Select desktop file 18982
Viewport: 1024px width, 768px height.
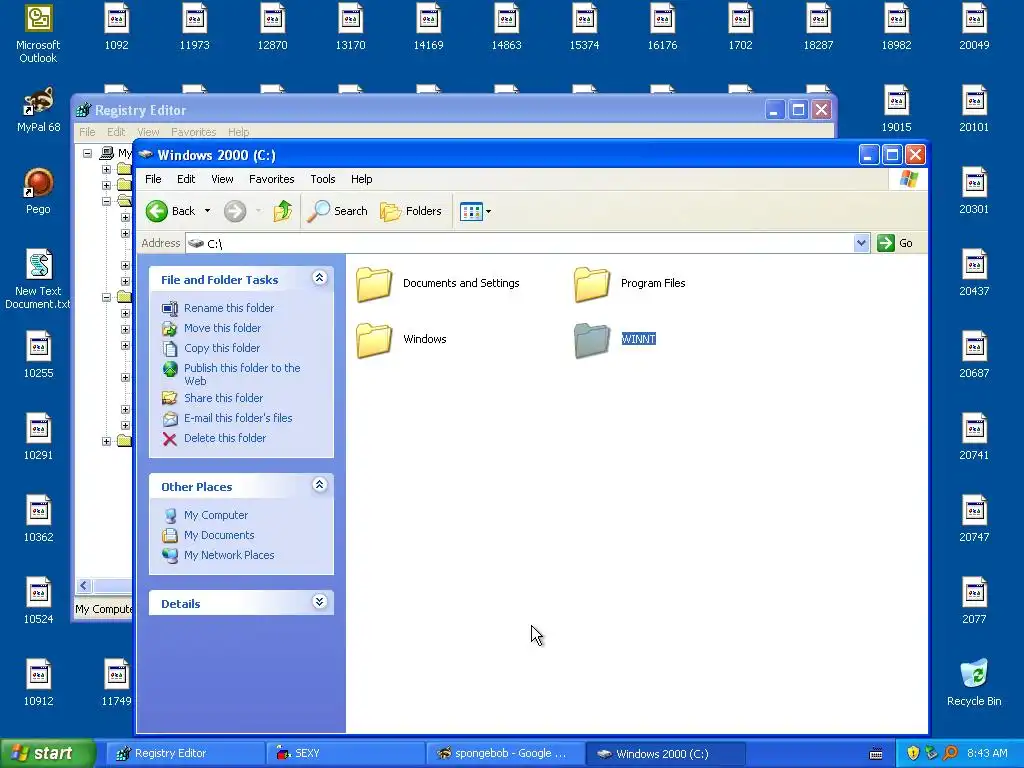896,27
